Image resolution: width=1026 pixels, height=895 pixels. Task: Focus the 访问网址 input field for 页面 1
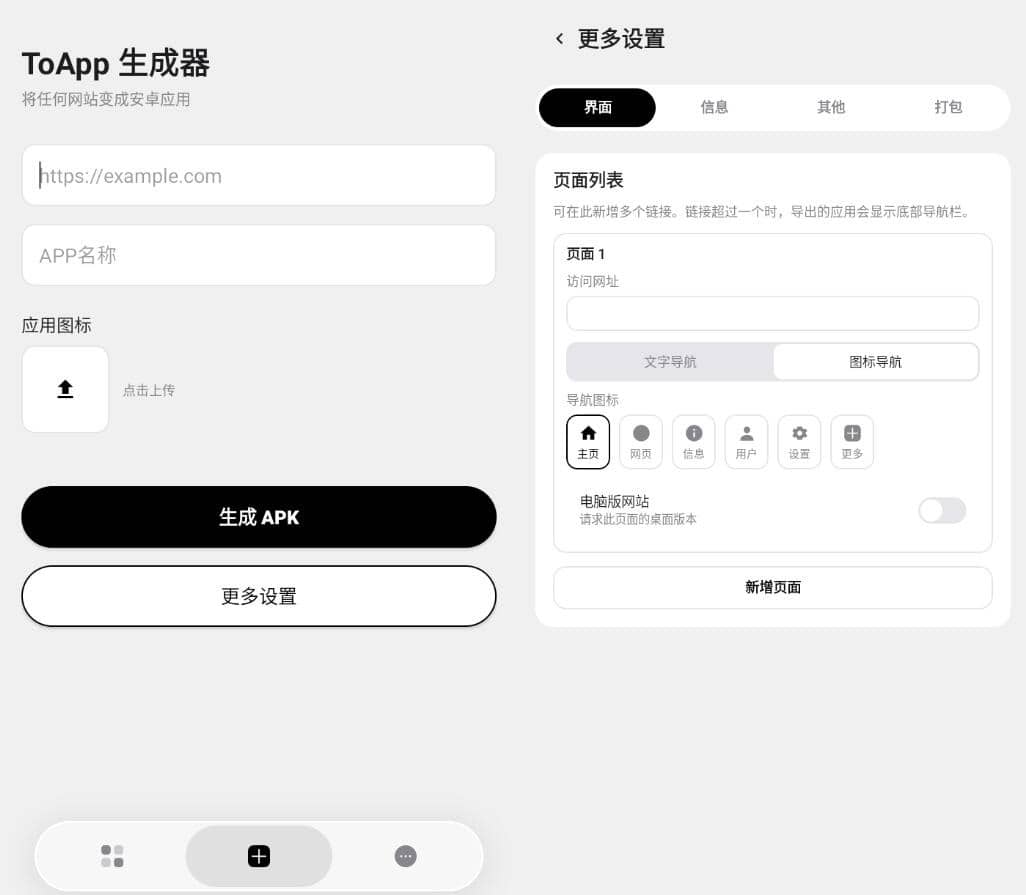pyautogui.click(x=772, y=314)
